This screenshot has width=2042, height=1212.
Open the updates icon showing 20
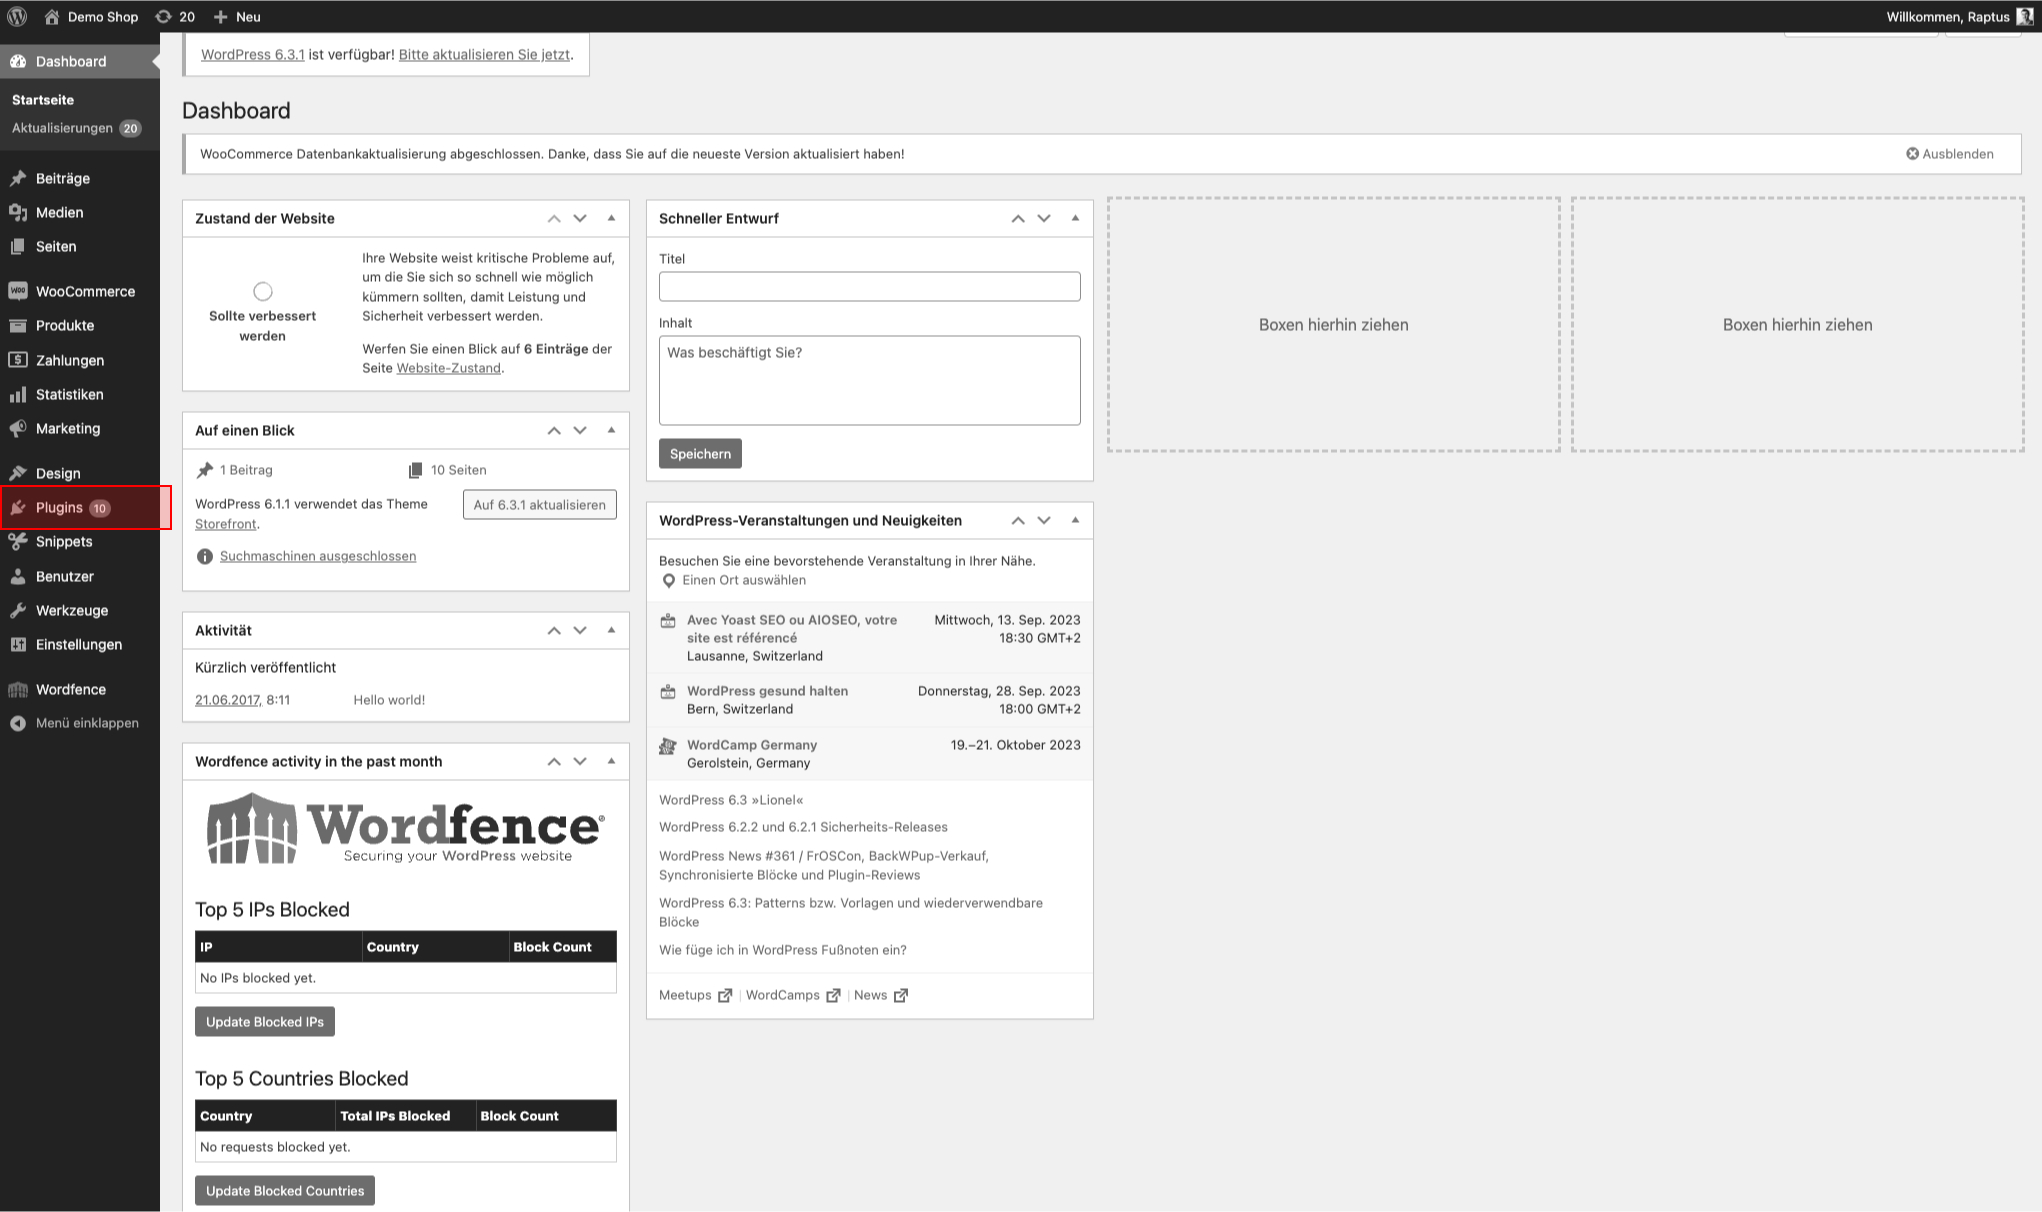(175, 16)
